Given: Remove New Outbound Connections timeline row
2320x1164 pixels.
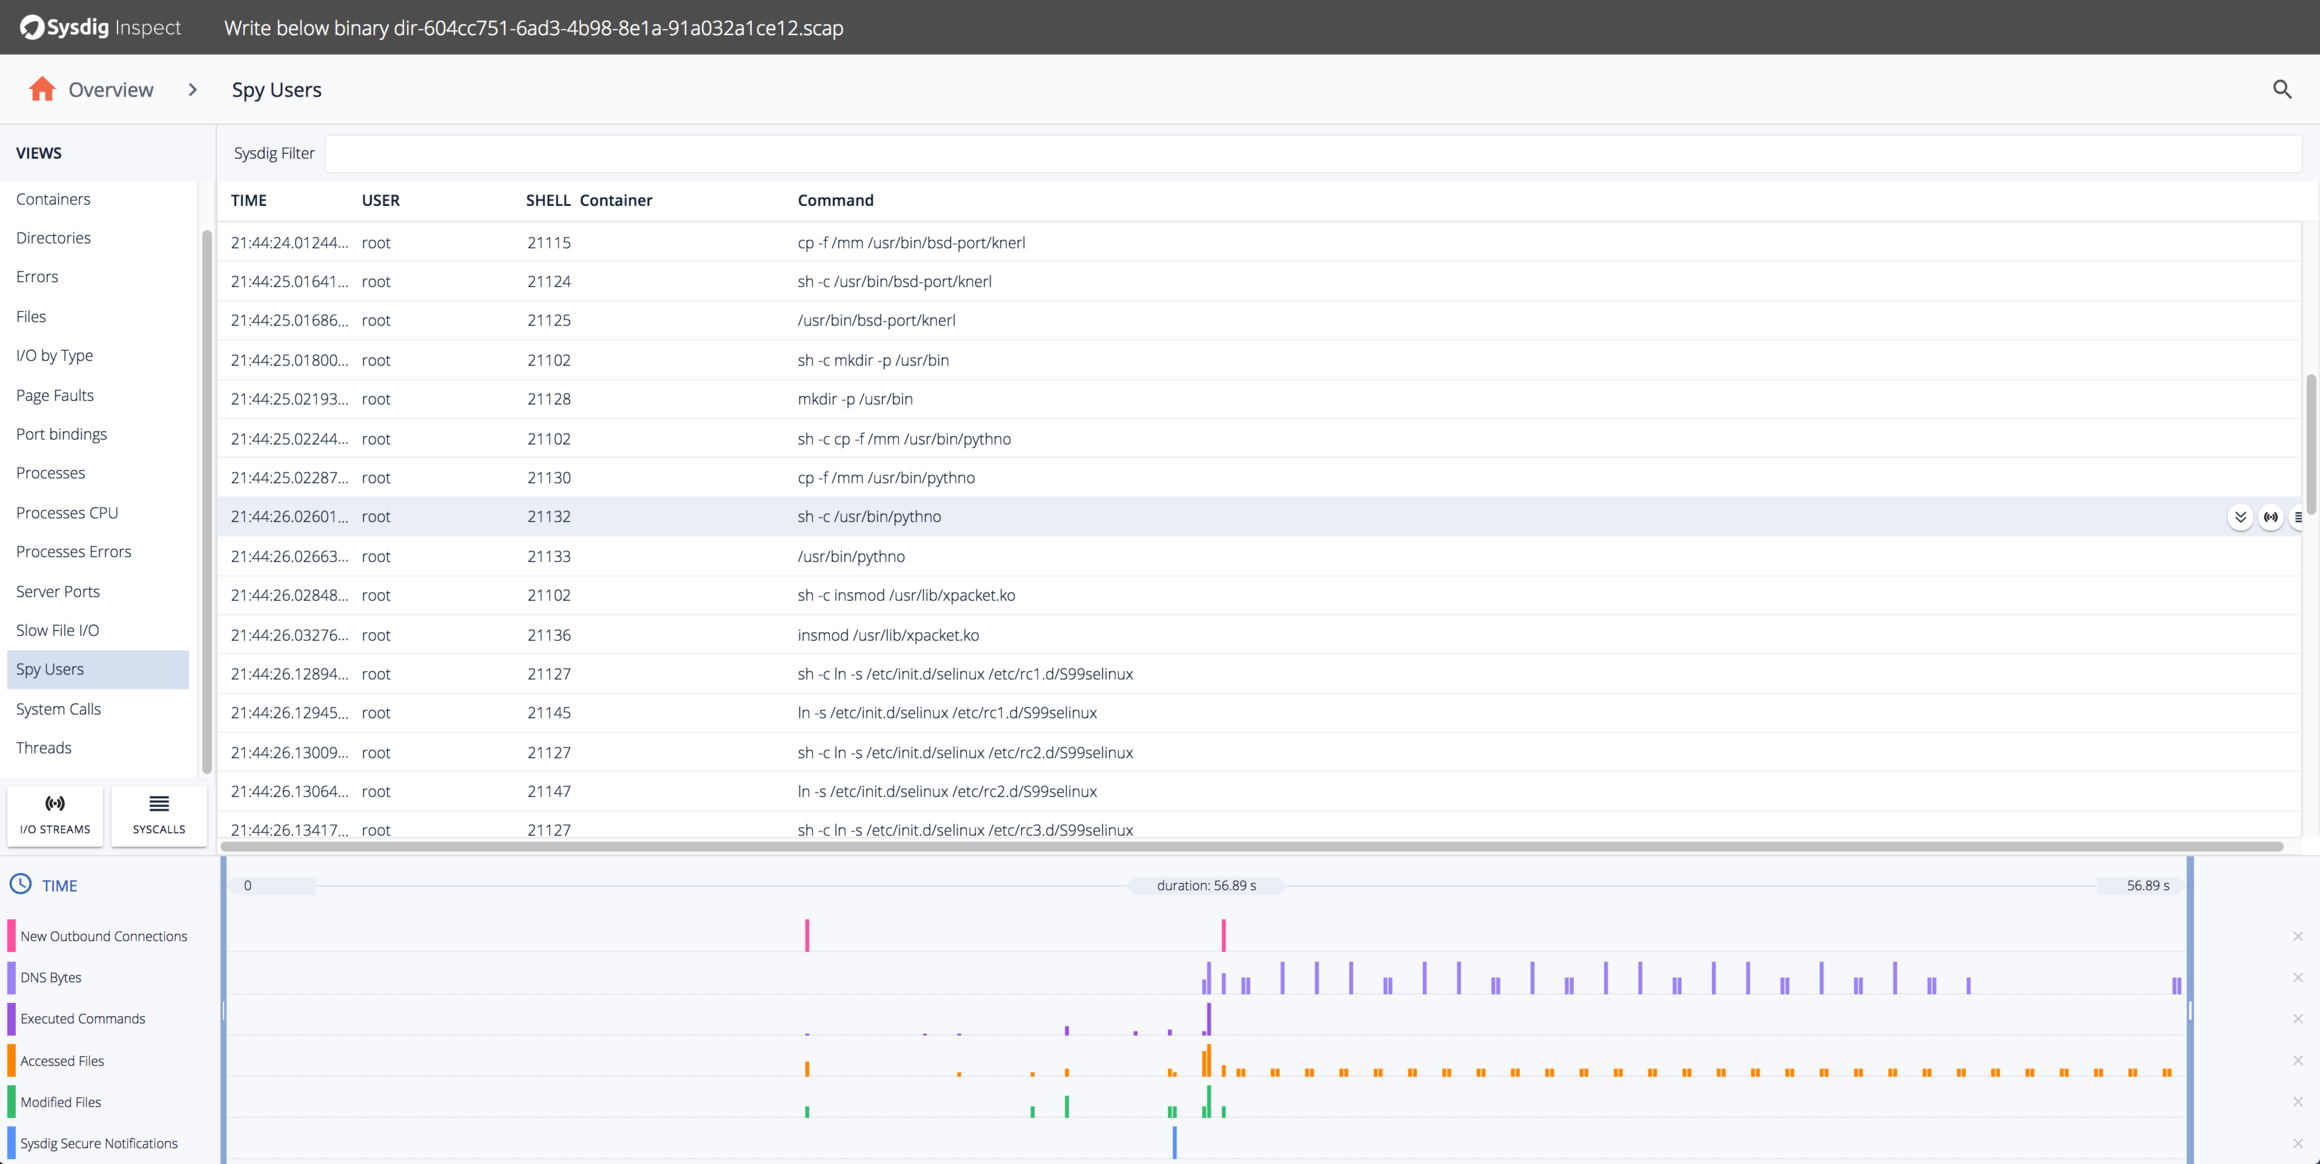Looking at the screenshot, I should pos(2298,936).
